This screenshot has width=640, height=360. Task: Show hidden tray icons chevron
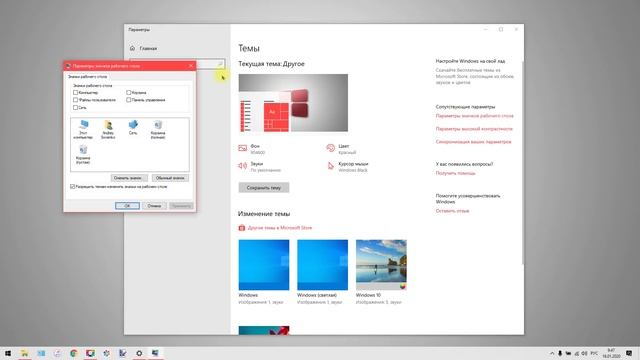point(552,353)
